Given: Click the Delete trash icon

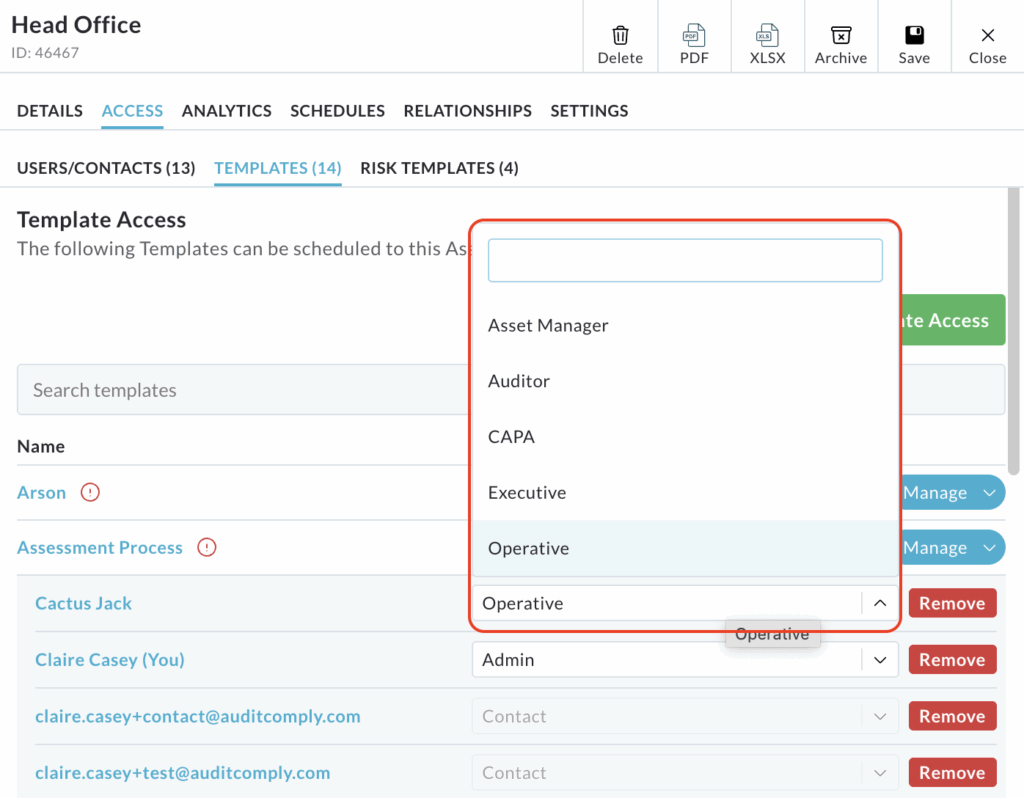Looking at the screenshot, I should click(620, 37).
